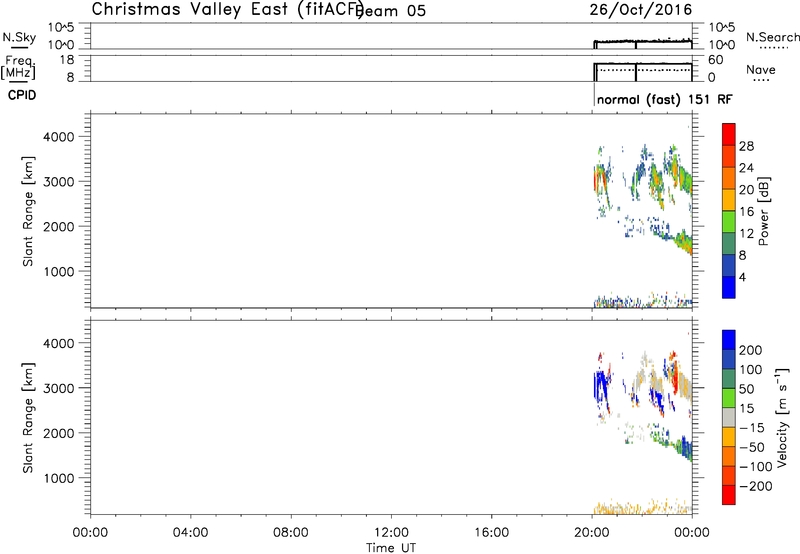Click the 4000 tick in velocity panel

(59, 343)
